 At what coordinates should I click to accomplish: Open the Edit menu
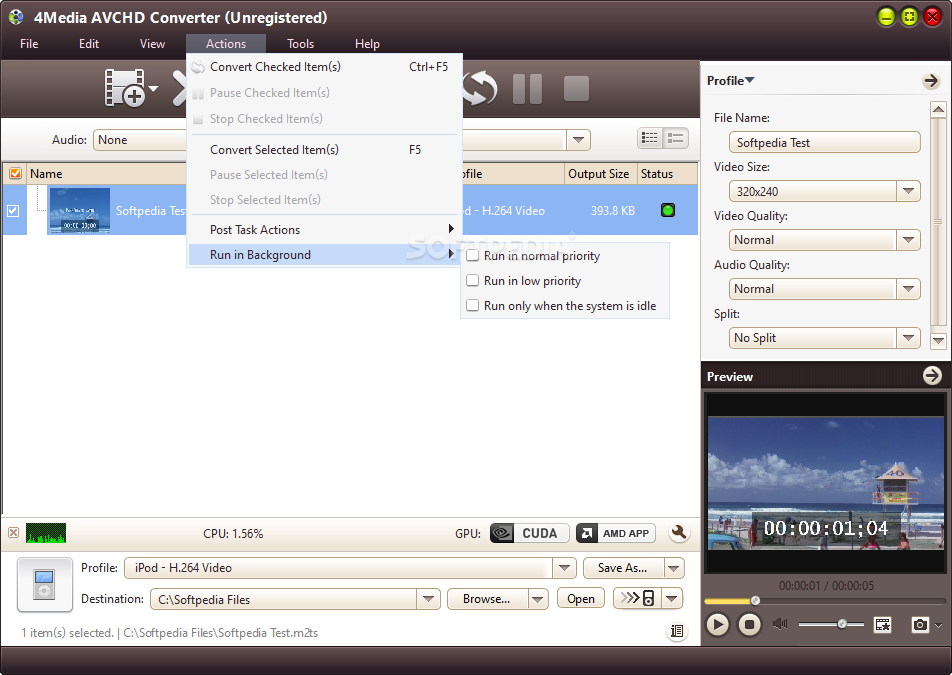pyautogui.click(x=89, y=44)
